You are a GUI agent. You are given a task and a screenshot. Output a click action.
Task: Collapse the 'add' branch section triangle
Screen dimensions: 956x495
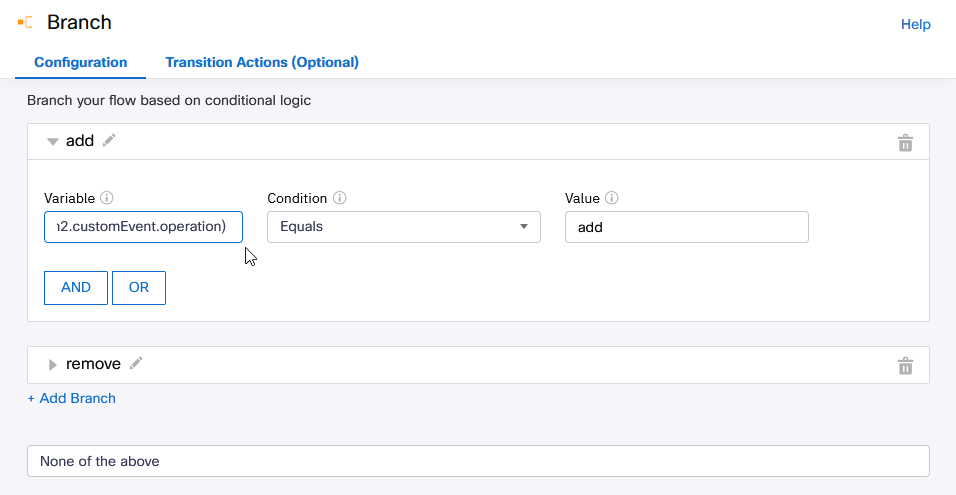(x=53, y=142)
